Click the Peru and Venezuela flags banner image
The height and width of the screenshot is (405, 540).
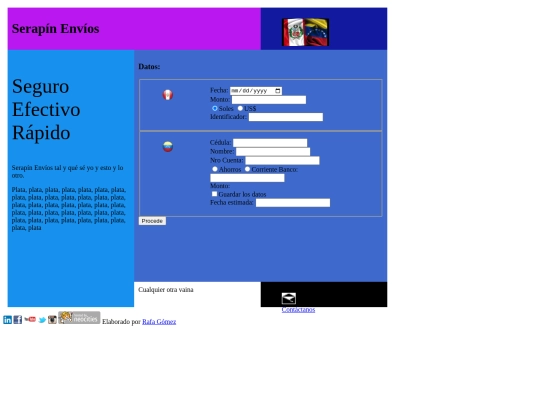(x=305, y=32)
